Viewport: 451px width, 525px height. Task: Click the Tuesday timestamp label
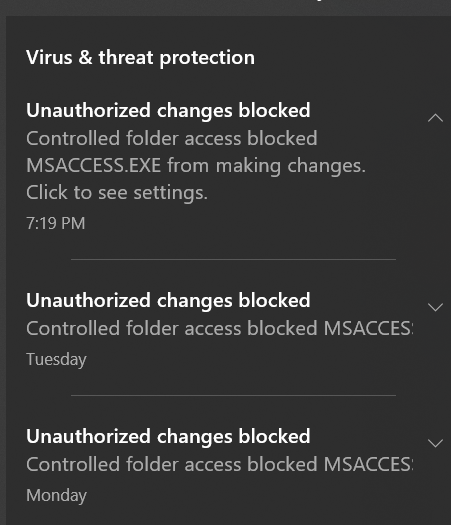point(56,360)
